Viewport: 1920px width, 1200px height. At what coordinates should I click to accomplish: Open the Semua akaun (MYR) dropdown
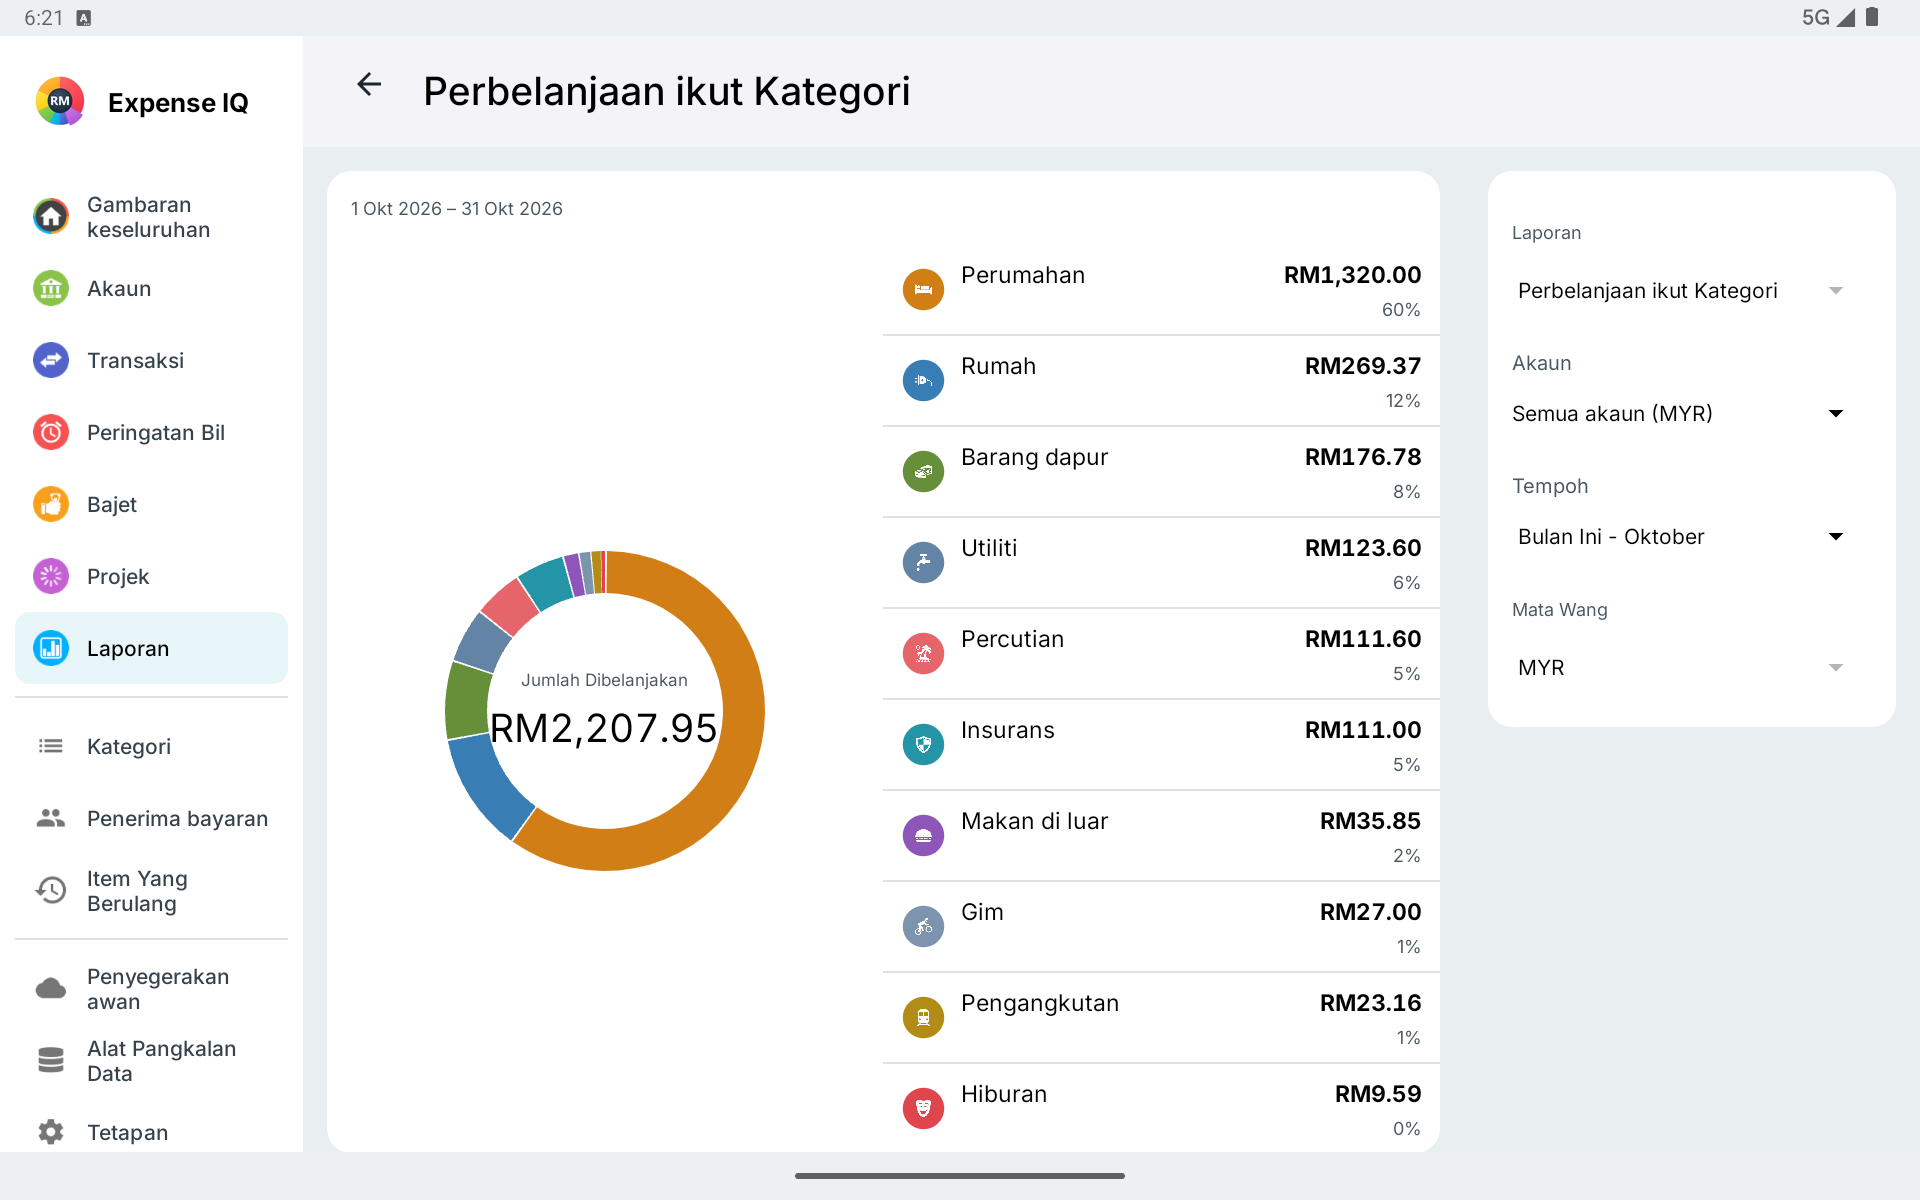coord(1679,414)
